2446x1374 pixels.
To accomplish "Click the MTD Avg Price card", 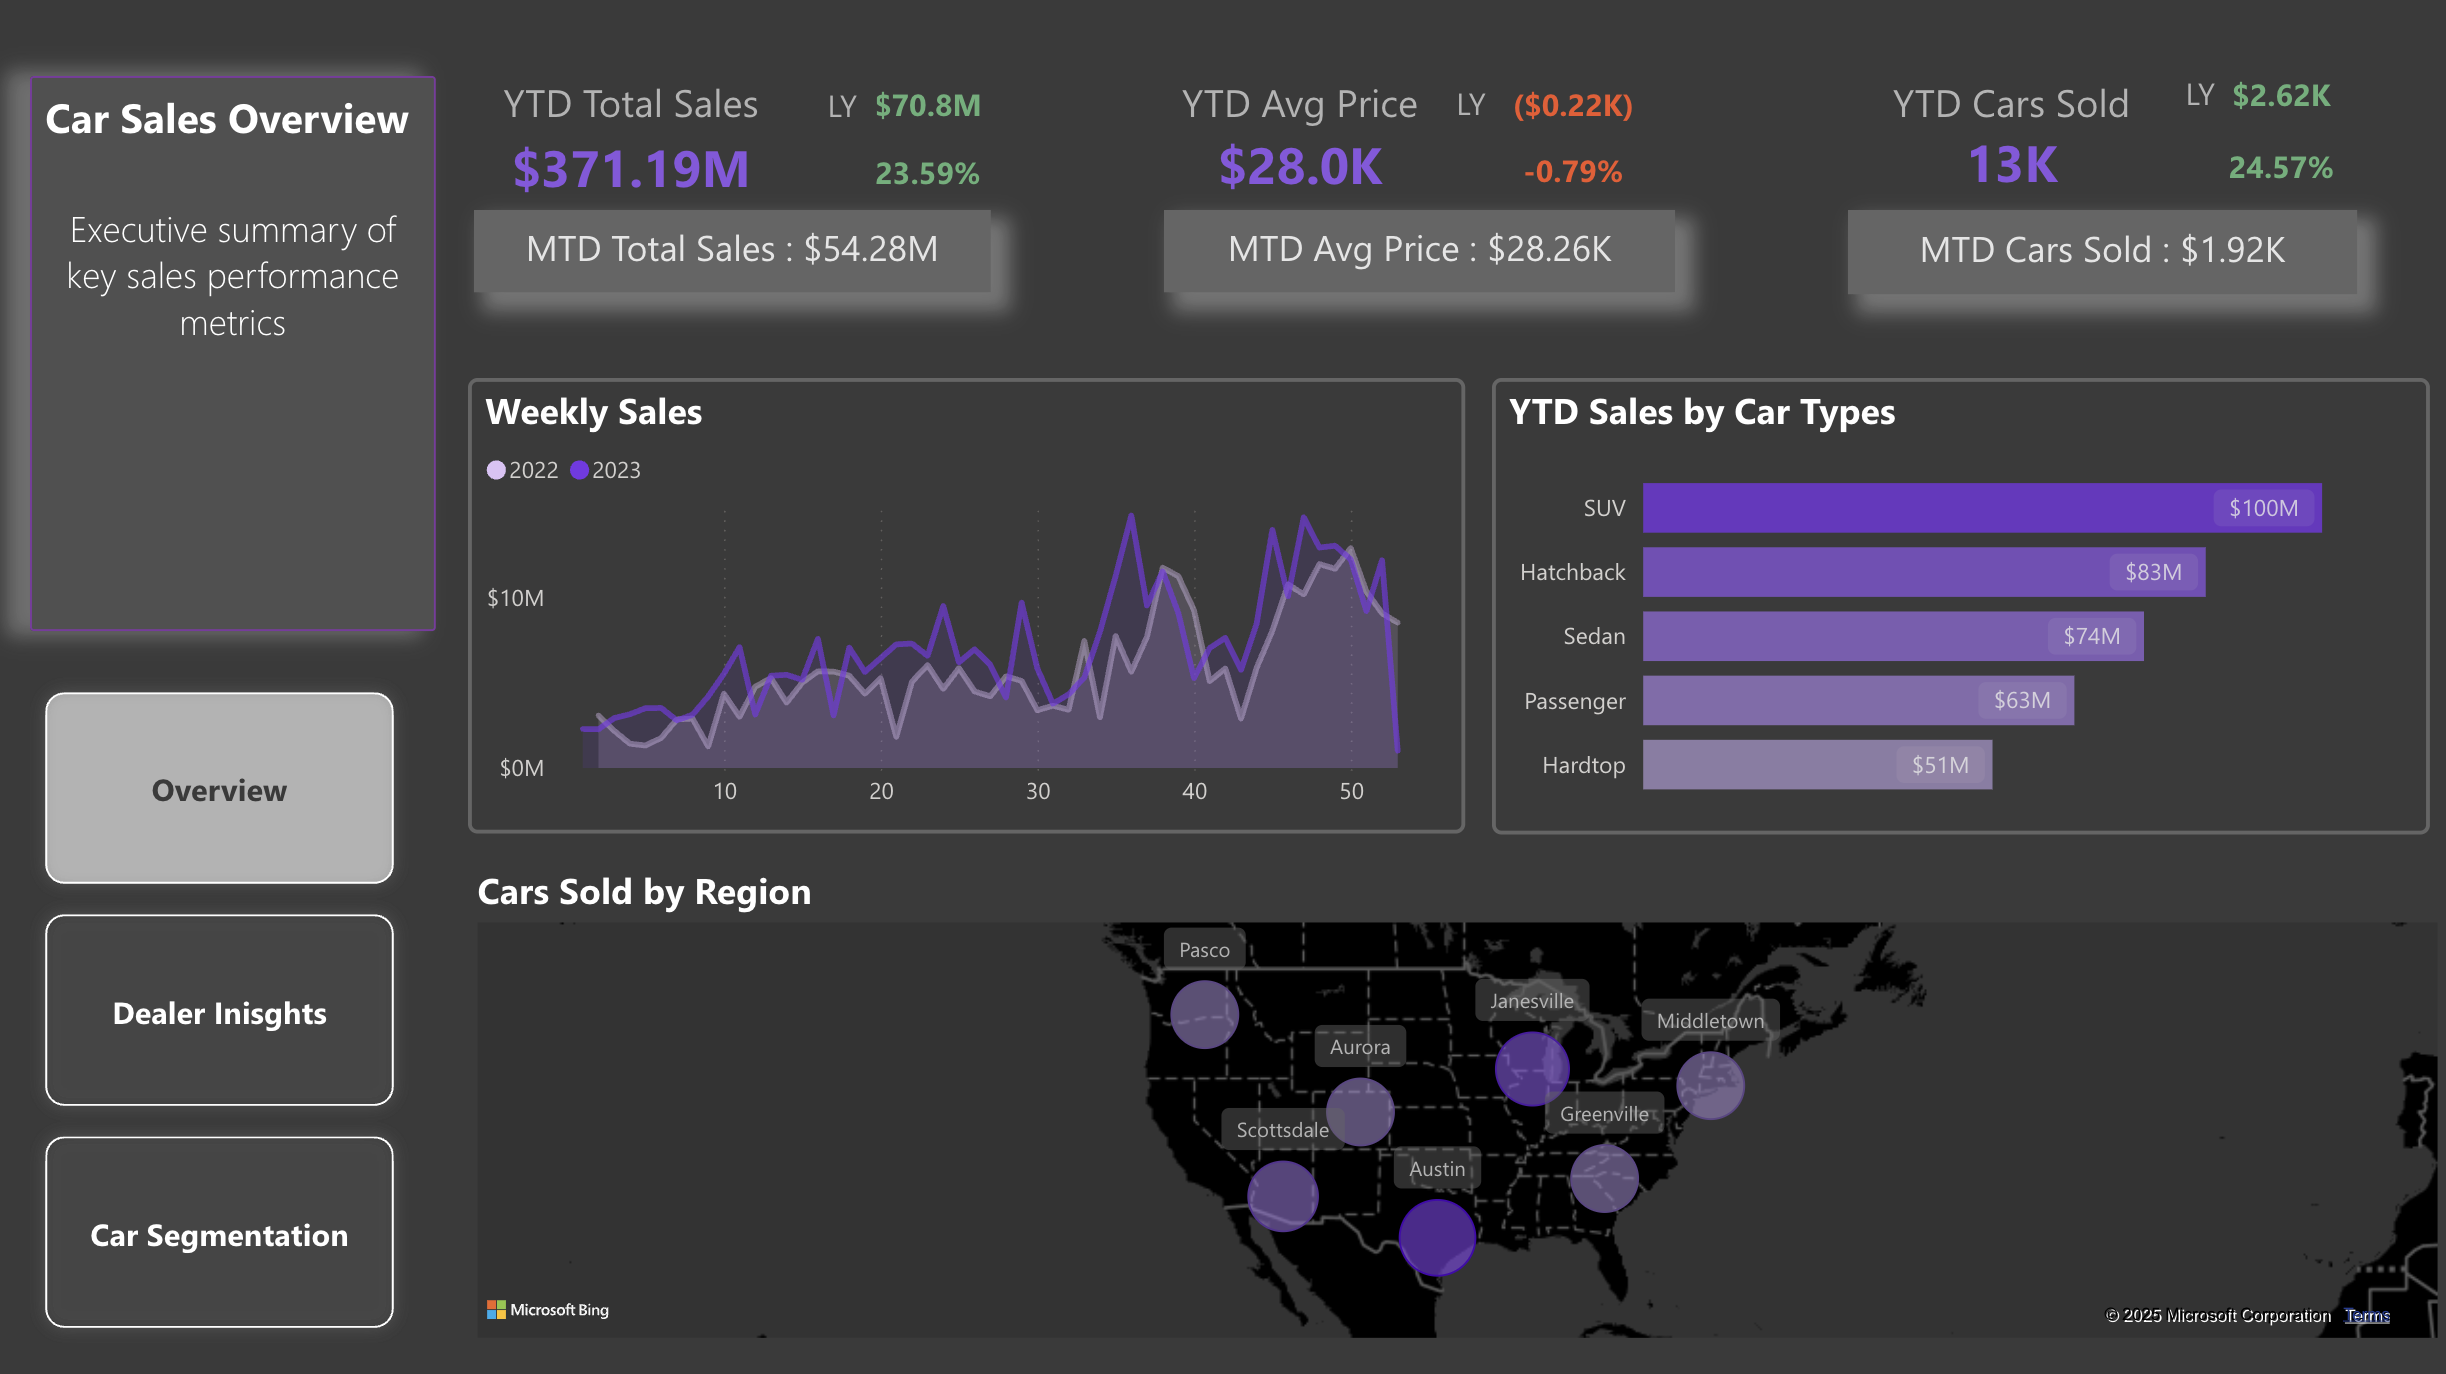I will pyautogui.click(x=1418, y=250).
